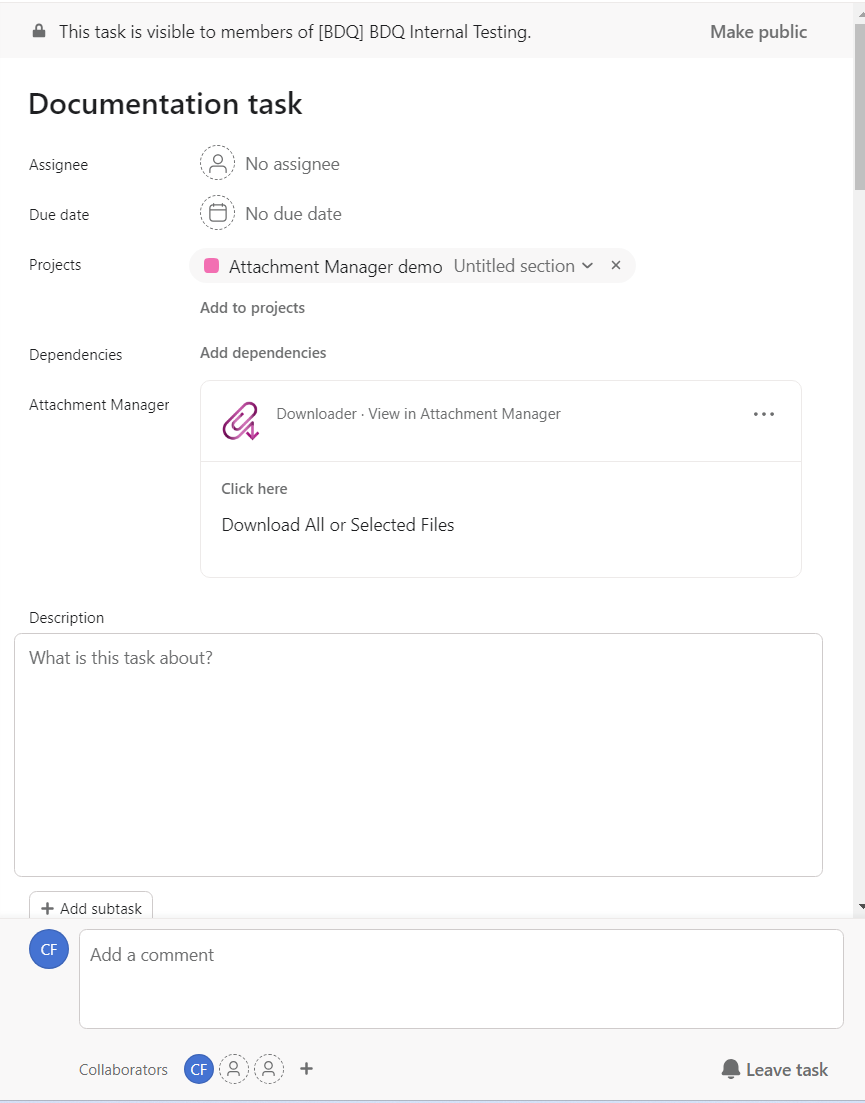
Task: Click the due date calendar icon
Action: (217, 213)
